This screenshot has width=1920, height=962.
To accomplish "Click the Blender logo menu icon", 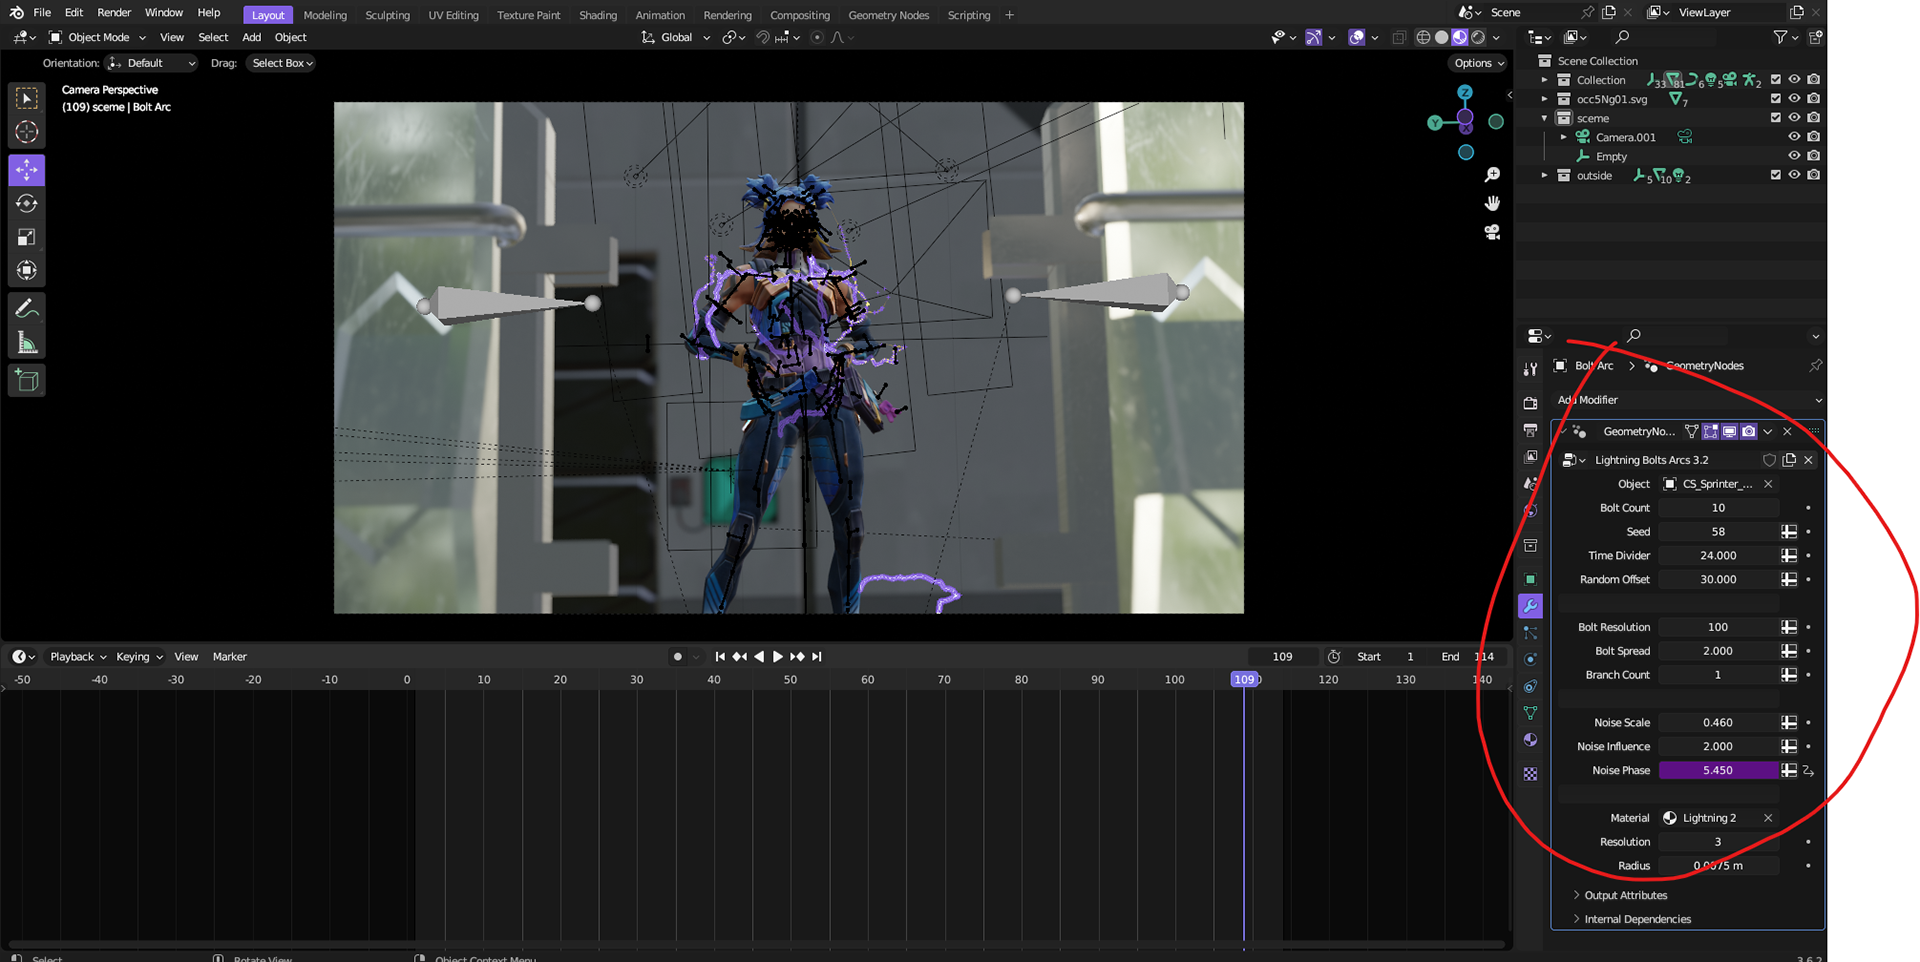I will point(16,13).
